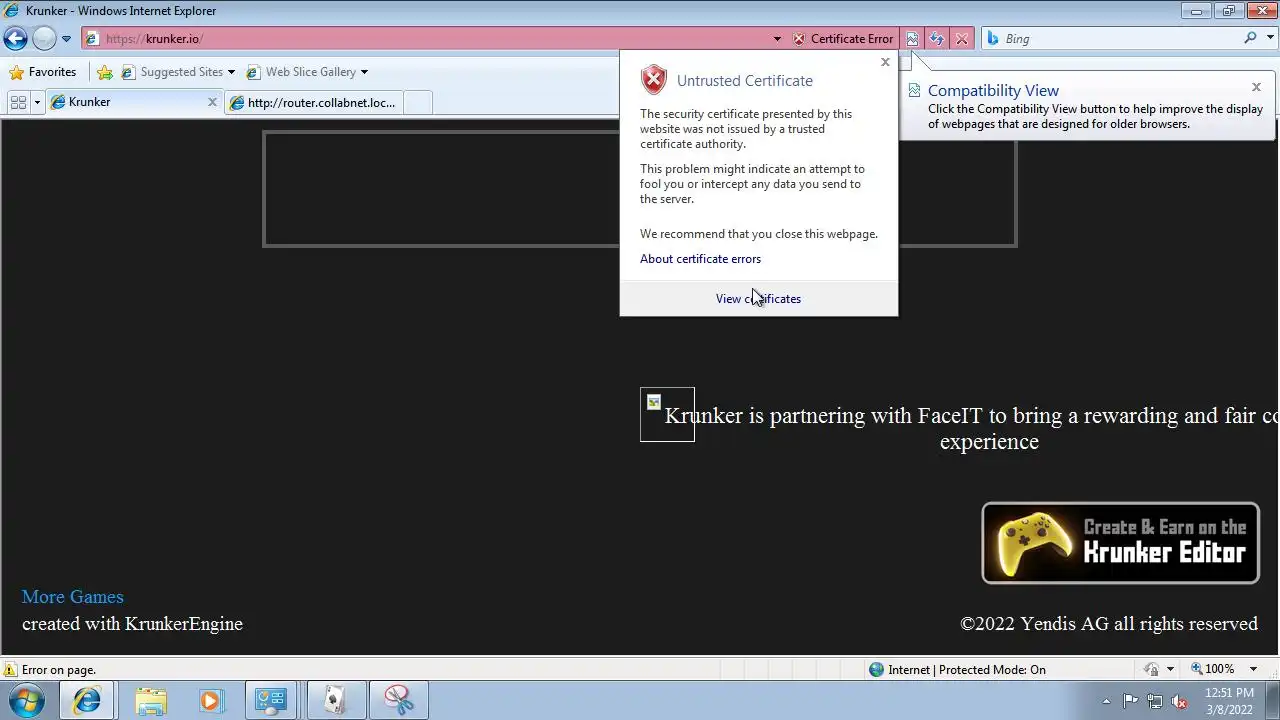
Task: Click the Certificate Error security badge
Action: (843, 39)
